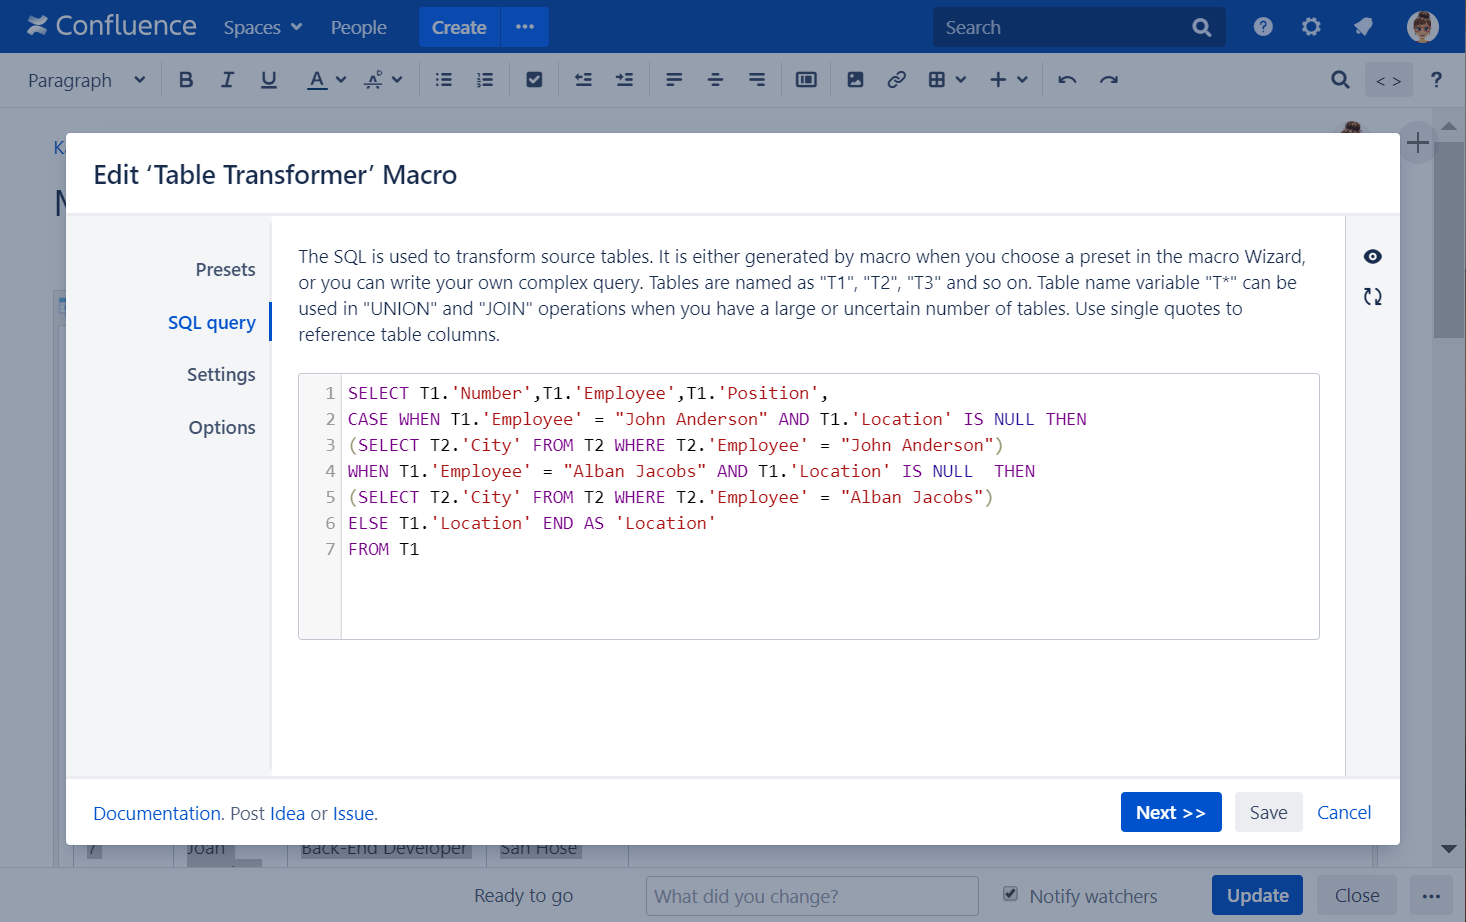Open the Paragraph style dropdown

click(86, 80)
